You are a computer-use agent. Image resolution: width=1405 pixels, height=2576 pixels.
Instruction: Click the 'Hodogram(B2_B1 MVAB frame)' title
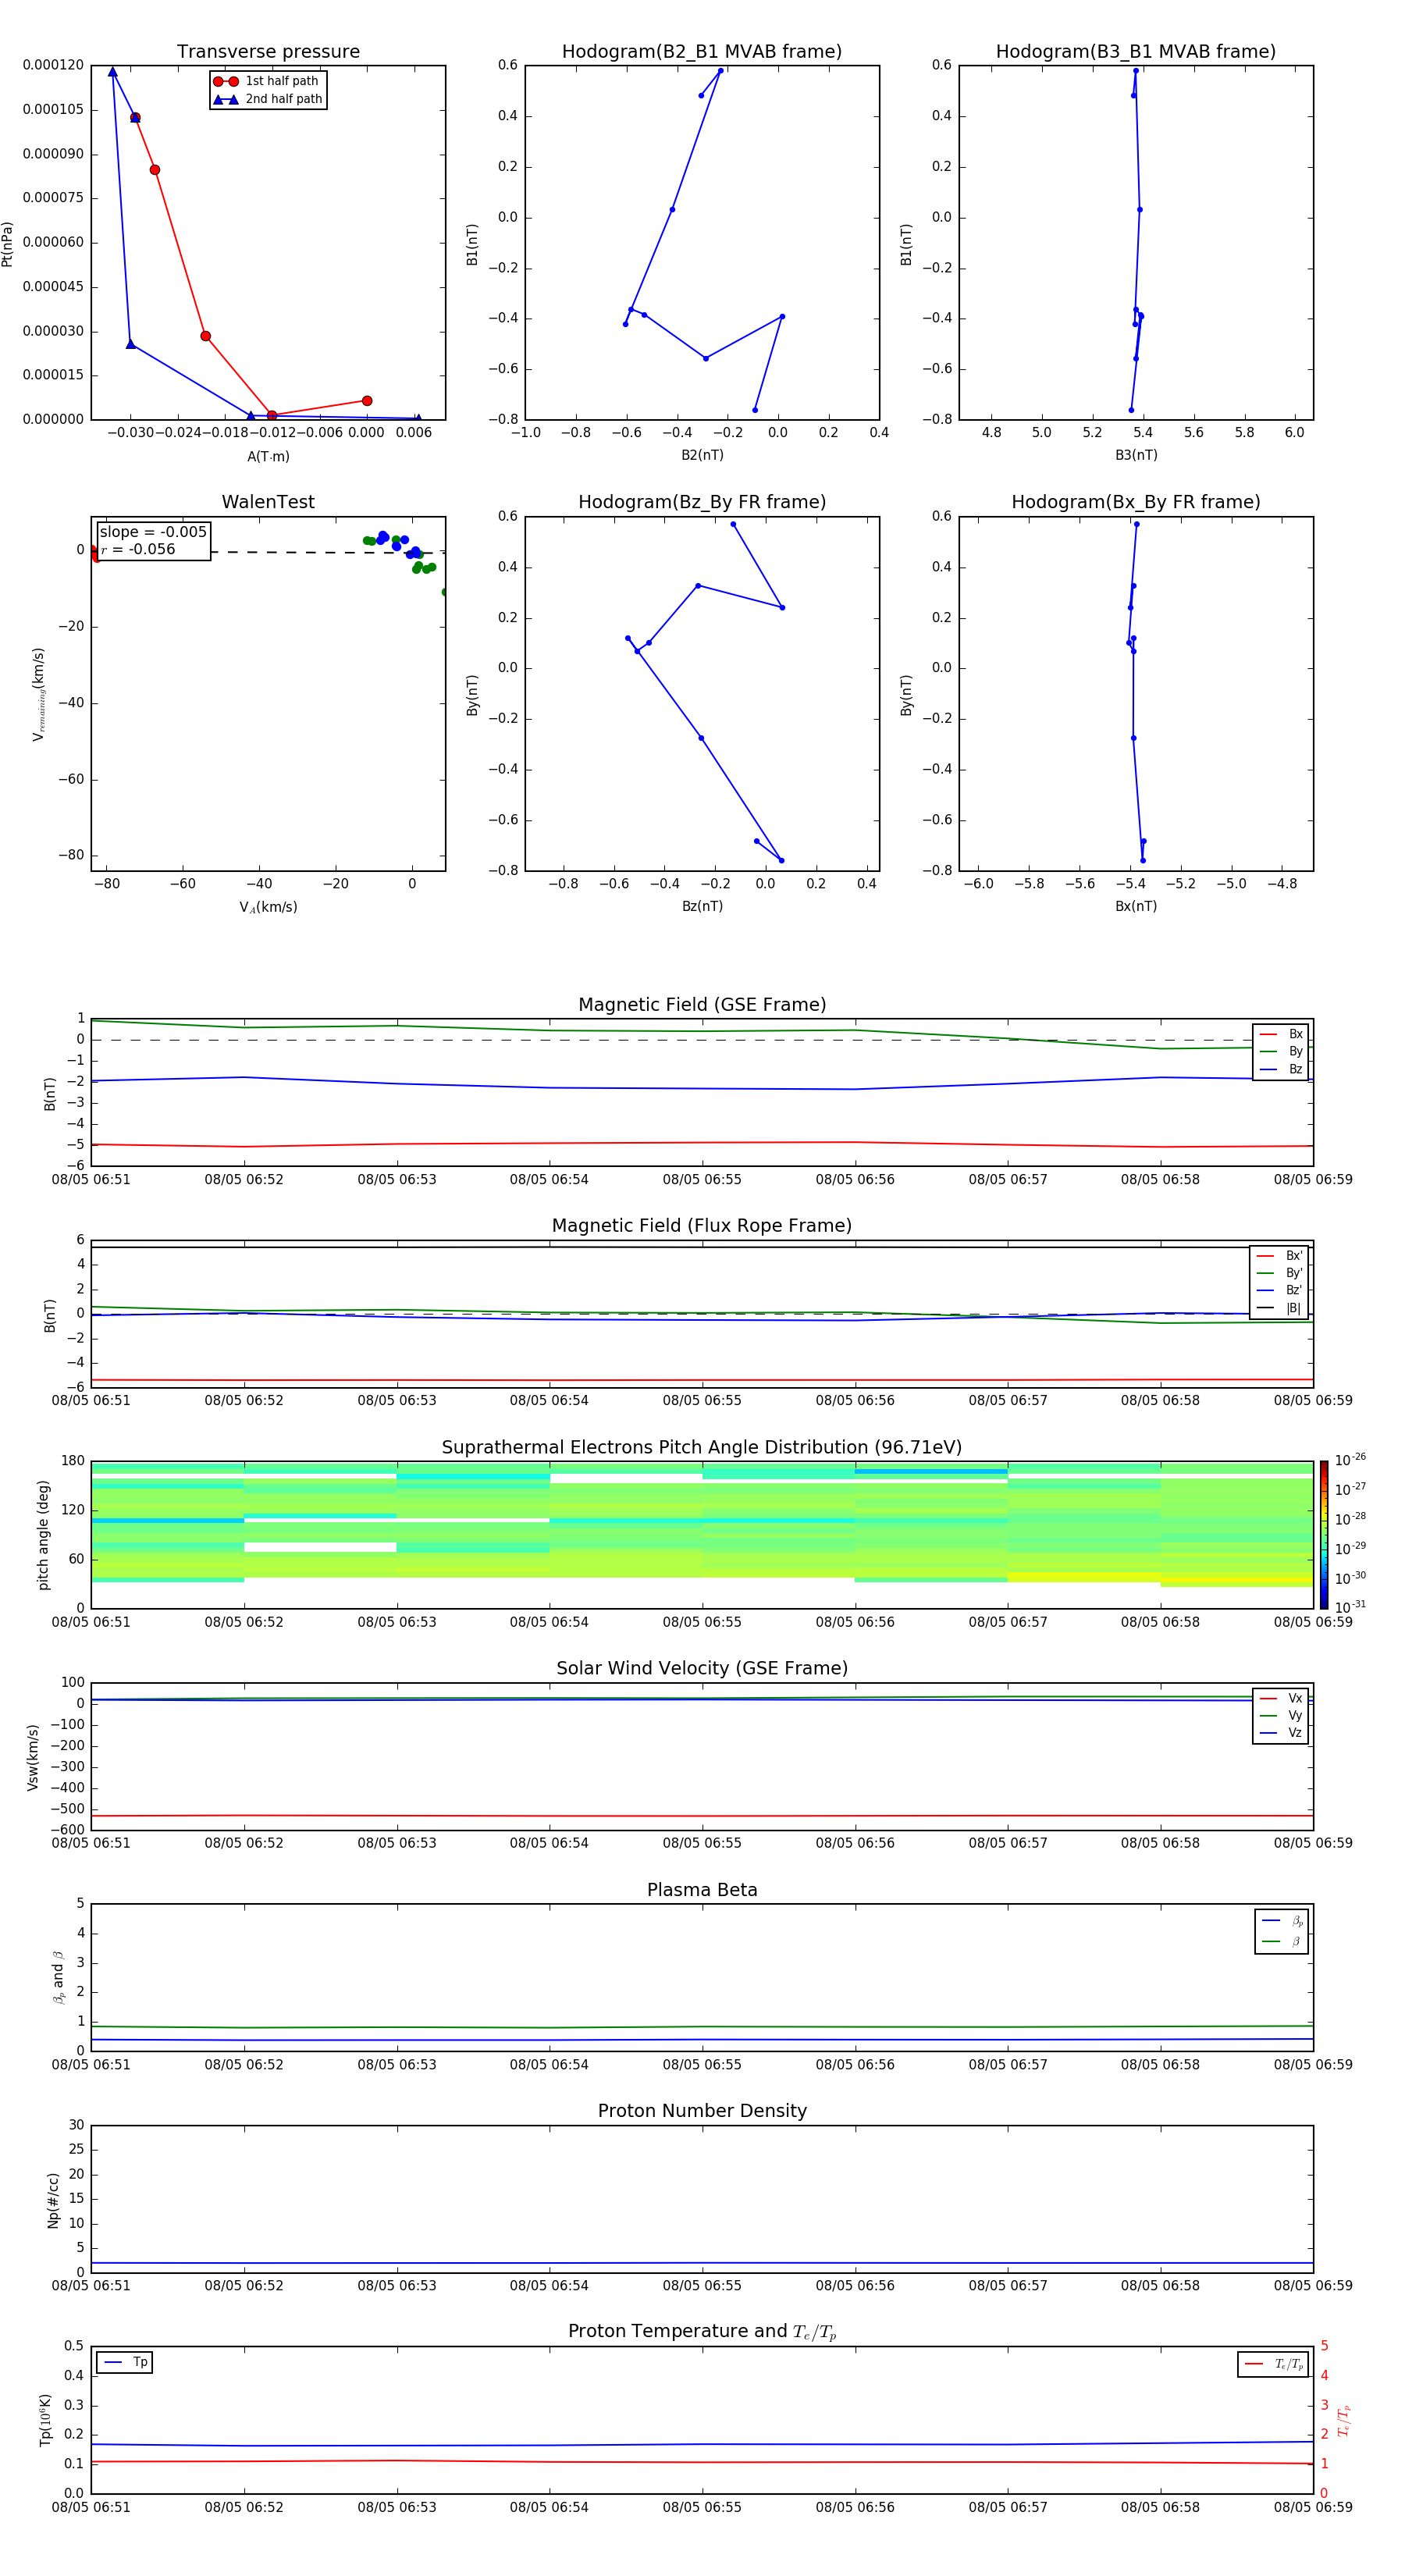(x=702, y=52)
